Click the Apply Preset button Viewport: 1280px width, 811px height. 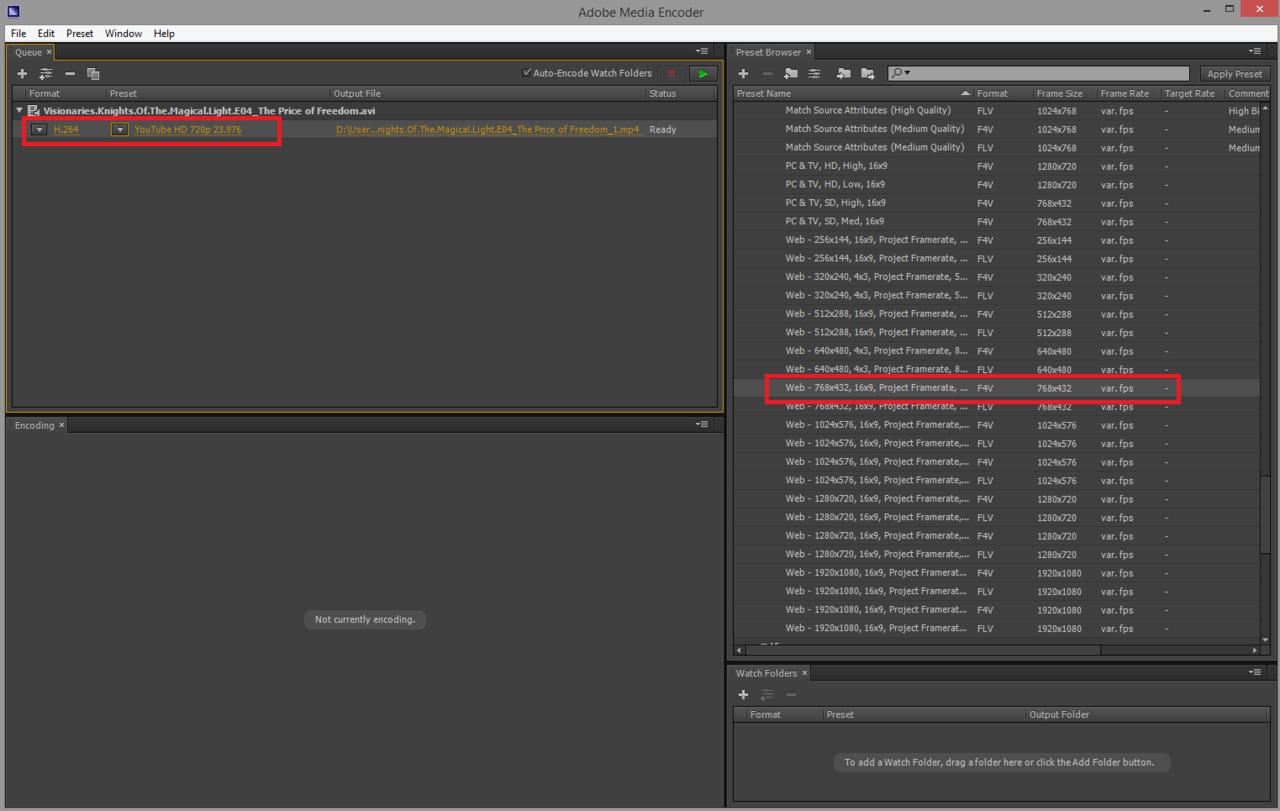click(x=1234, y=74)
